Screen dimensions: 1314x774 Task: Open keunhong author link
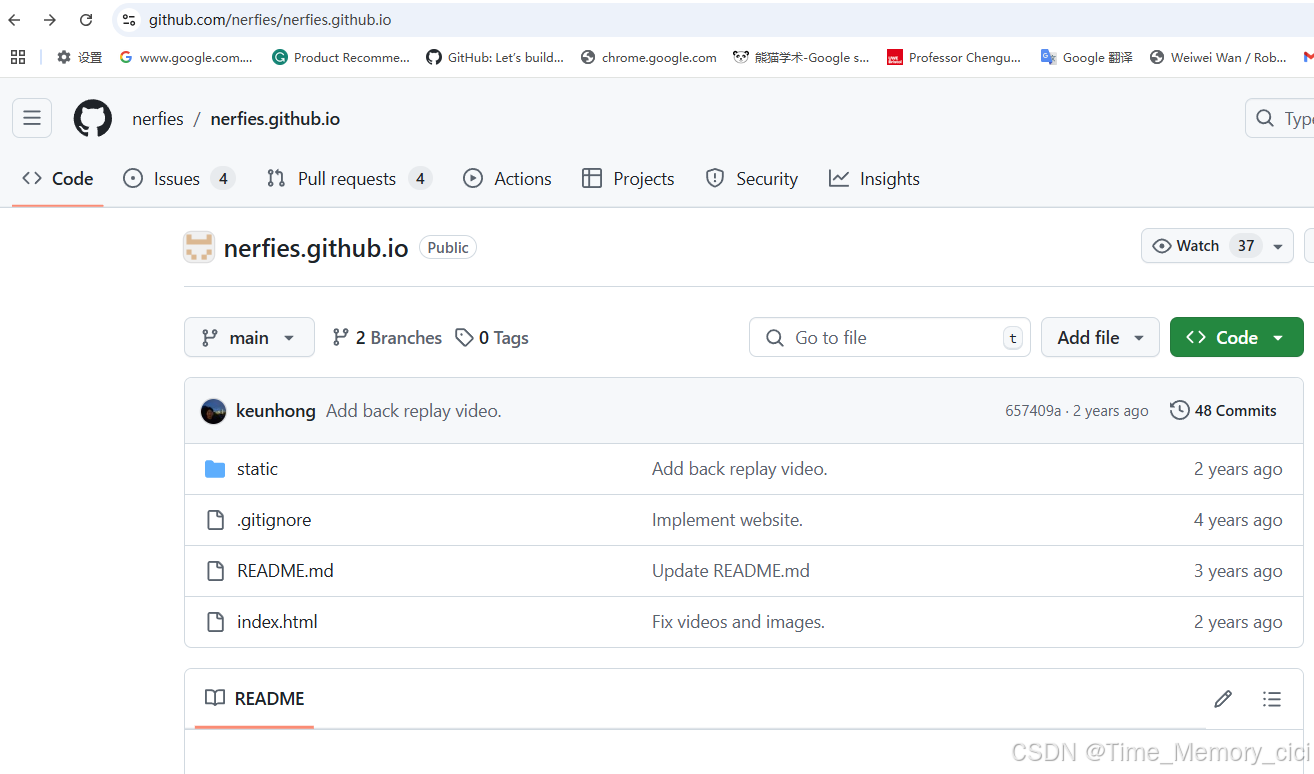coord(276,411)
